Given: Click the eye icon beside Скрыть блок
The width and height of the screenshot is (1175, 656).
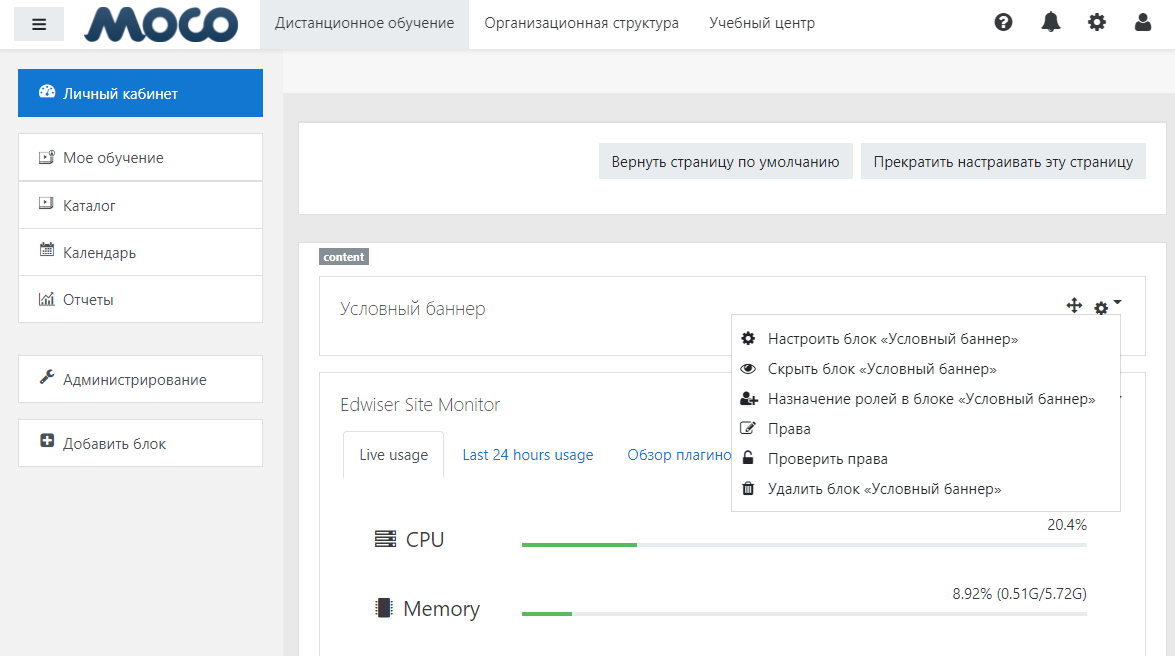Looking at the screenshot, I should (x=748, y=368).
